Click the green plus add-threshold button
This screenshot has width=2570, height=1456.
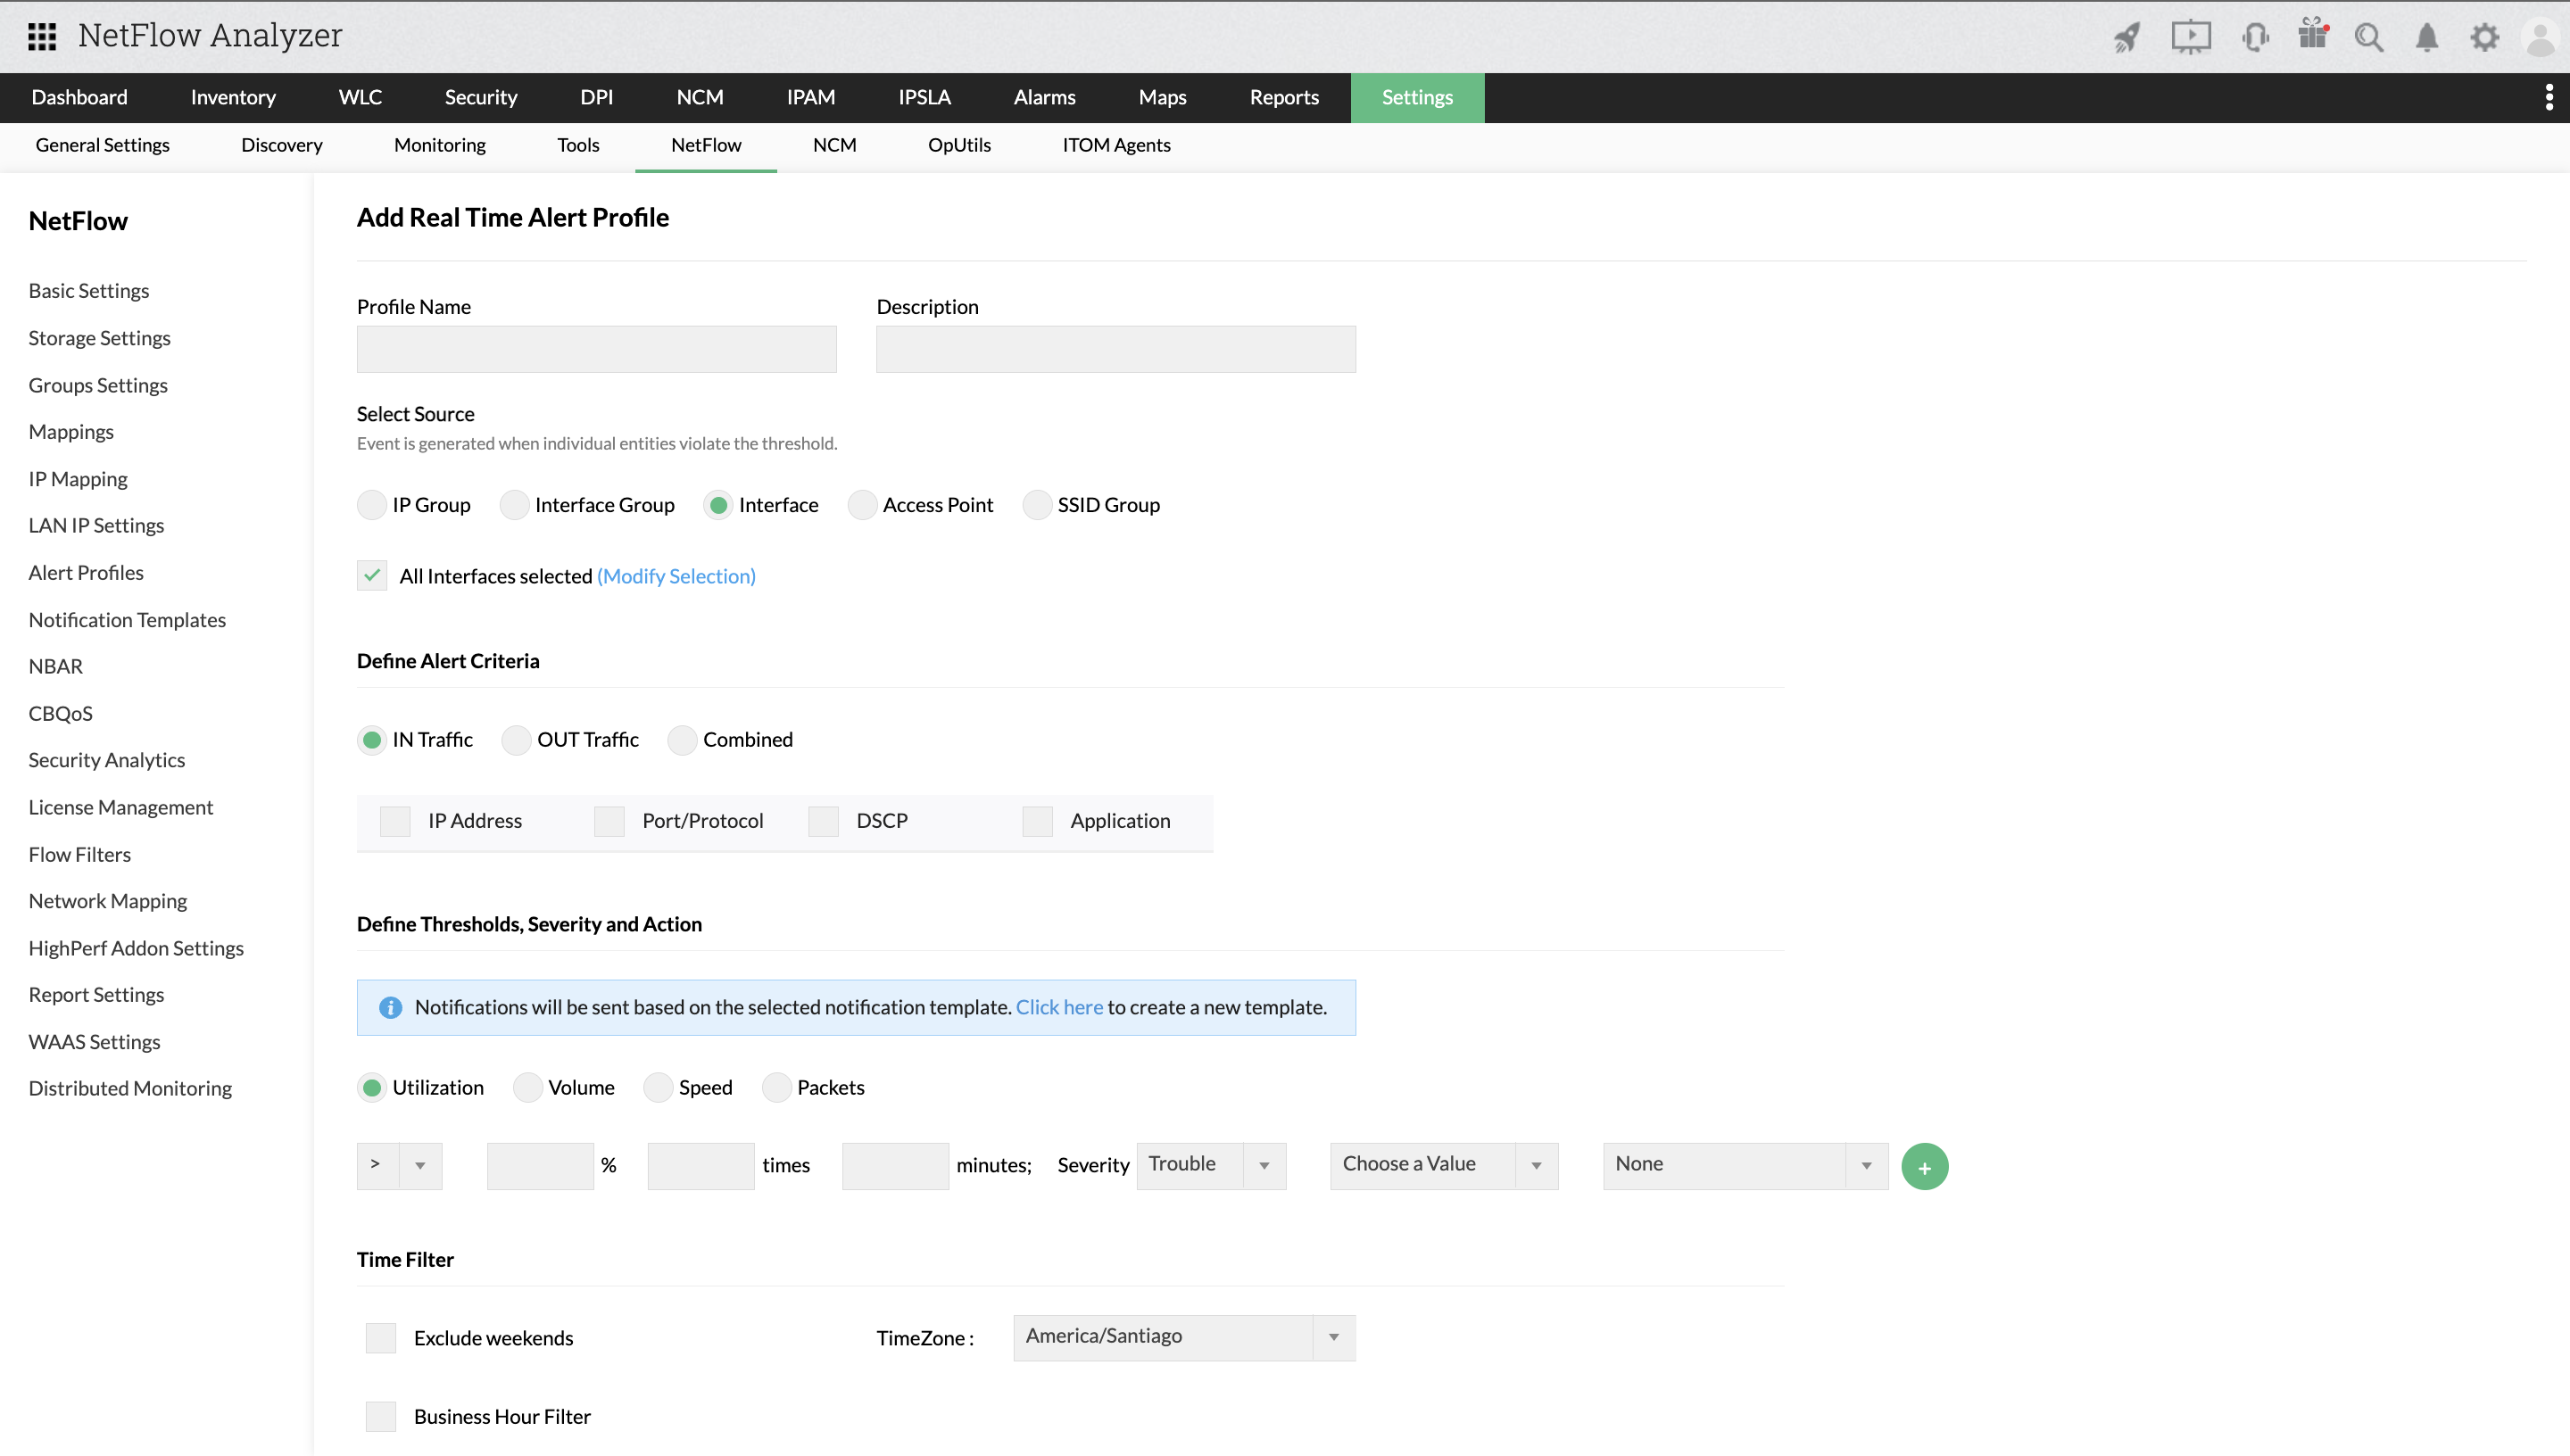[1924, 1166]
